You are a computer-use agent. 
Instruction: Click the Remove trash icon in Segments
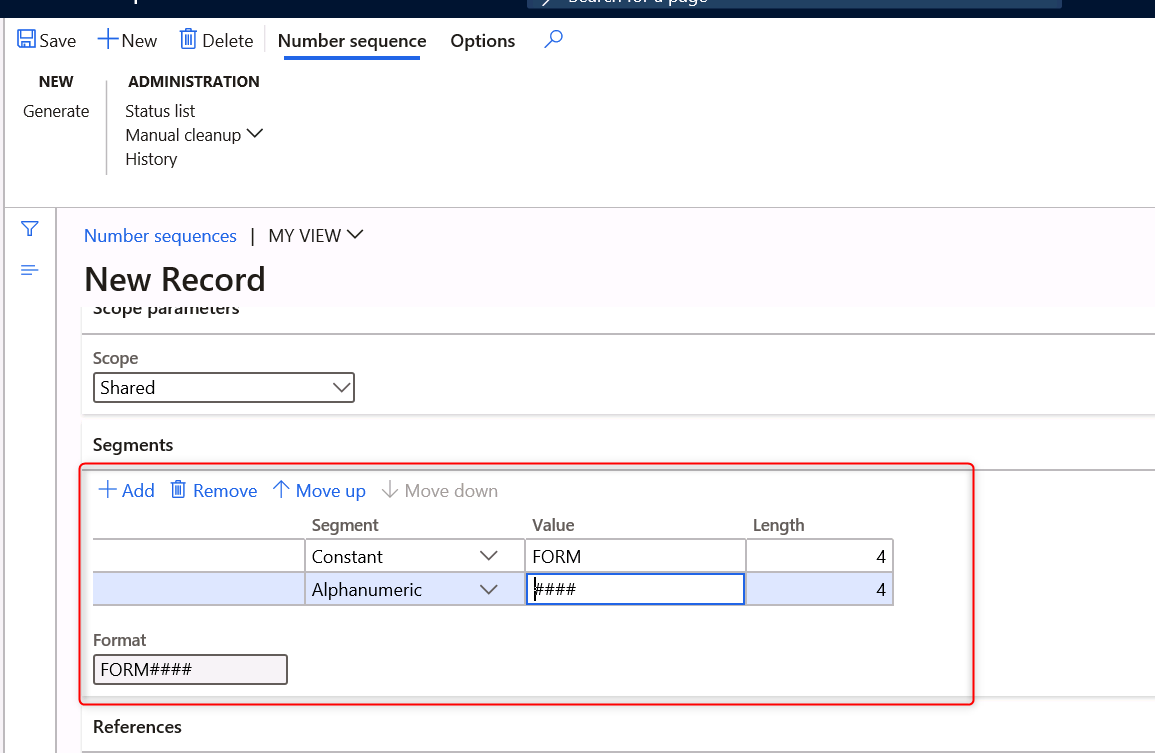tap(178, 490)
